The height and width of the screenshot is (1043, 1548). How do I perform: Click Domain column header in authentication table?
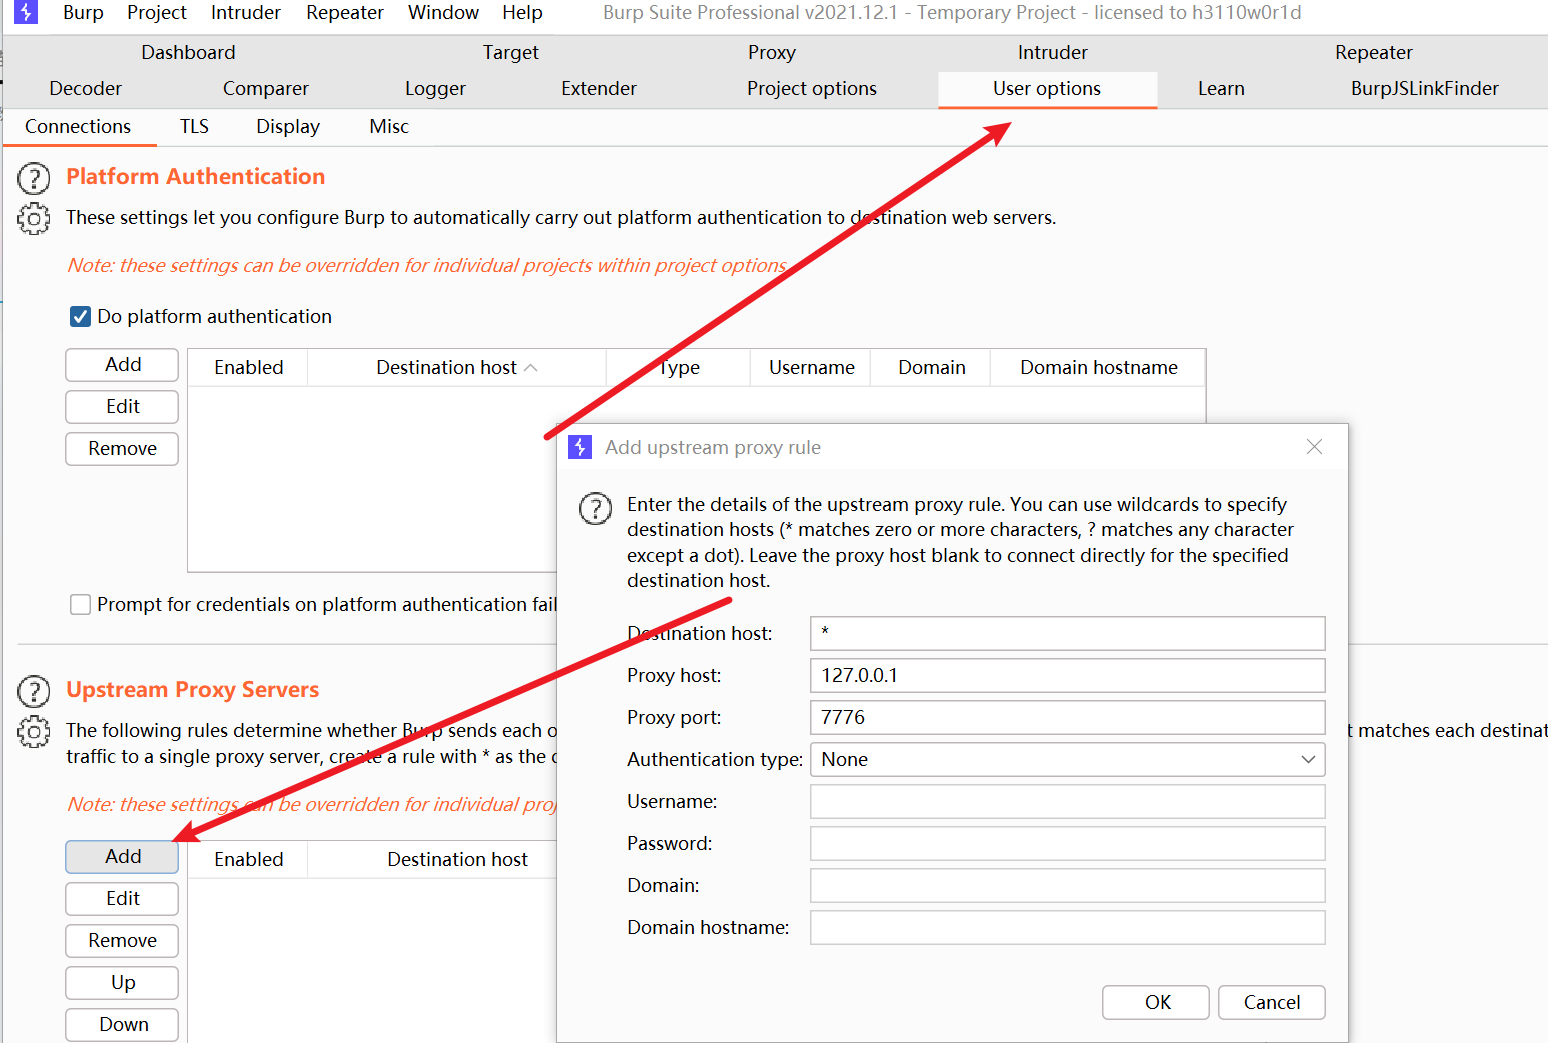(931, 367)
